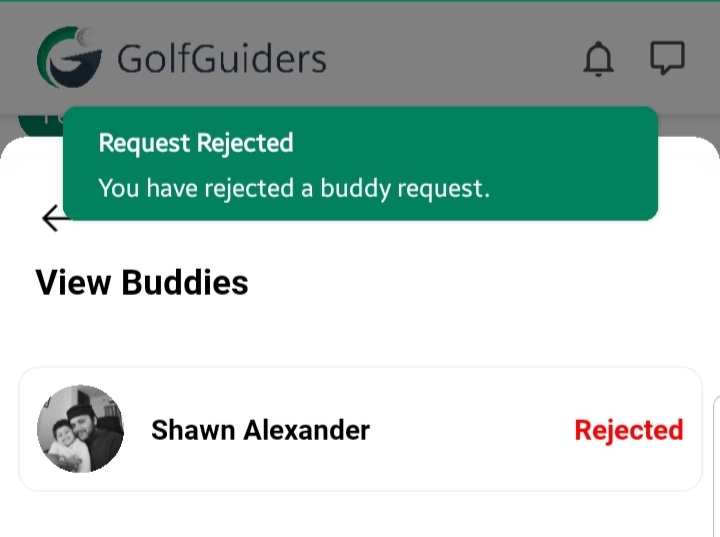Tap blank white area below the buddy card
The height and width of the screenshot is (537, 720).
point(360,515)
